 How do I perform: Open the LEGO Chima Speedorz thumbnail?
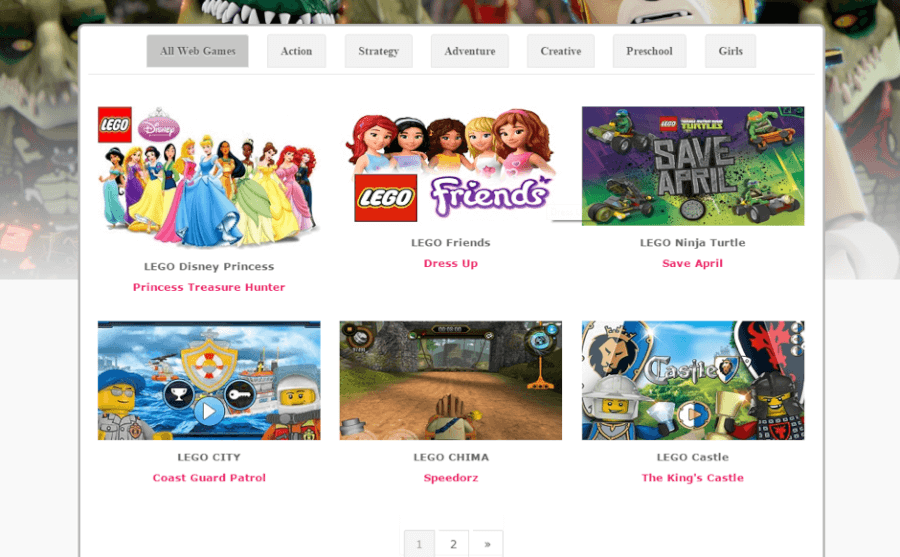pyautogui.click(x=451, y=380)
